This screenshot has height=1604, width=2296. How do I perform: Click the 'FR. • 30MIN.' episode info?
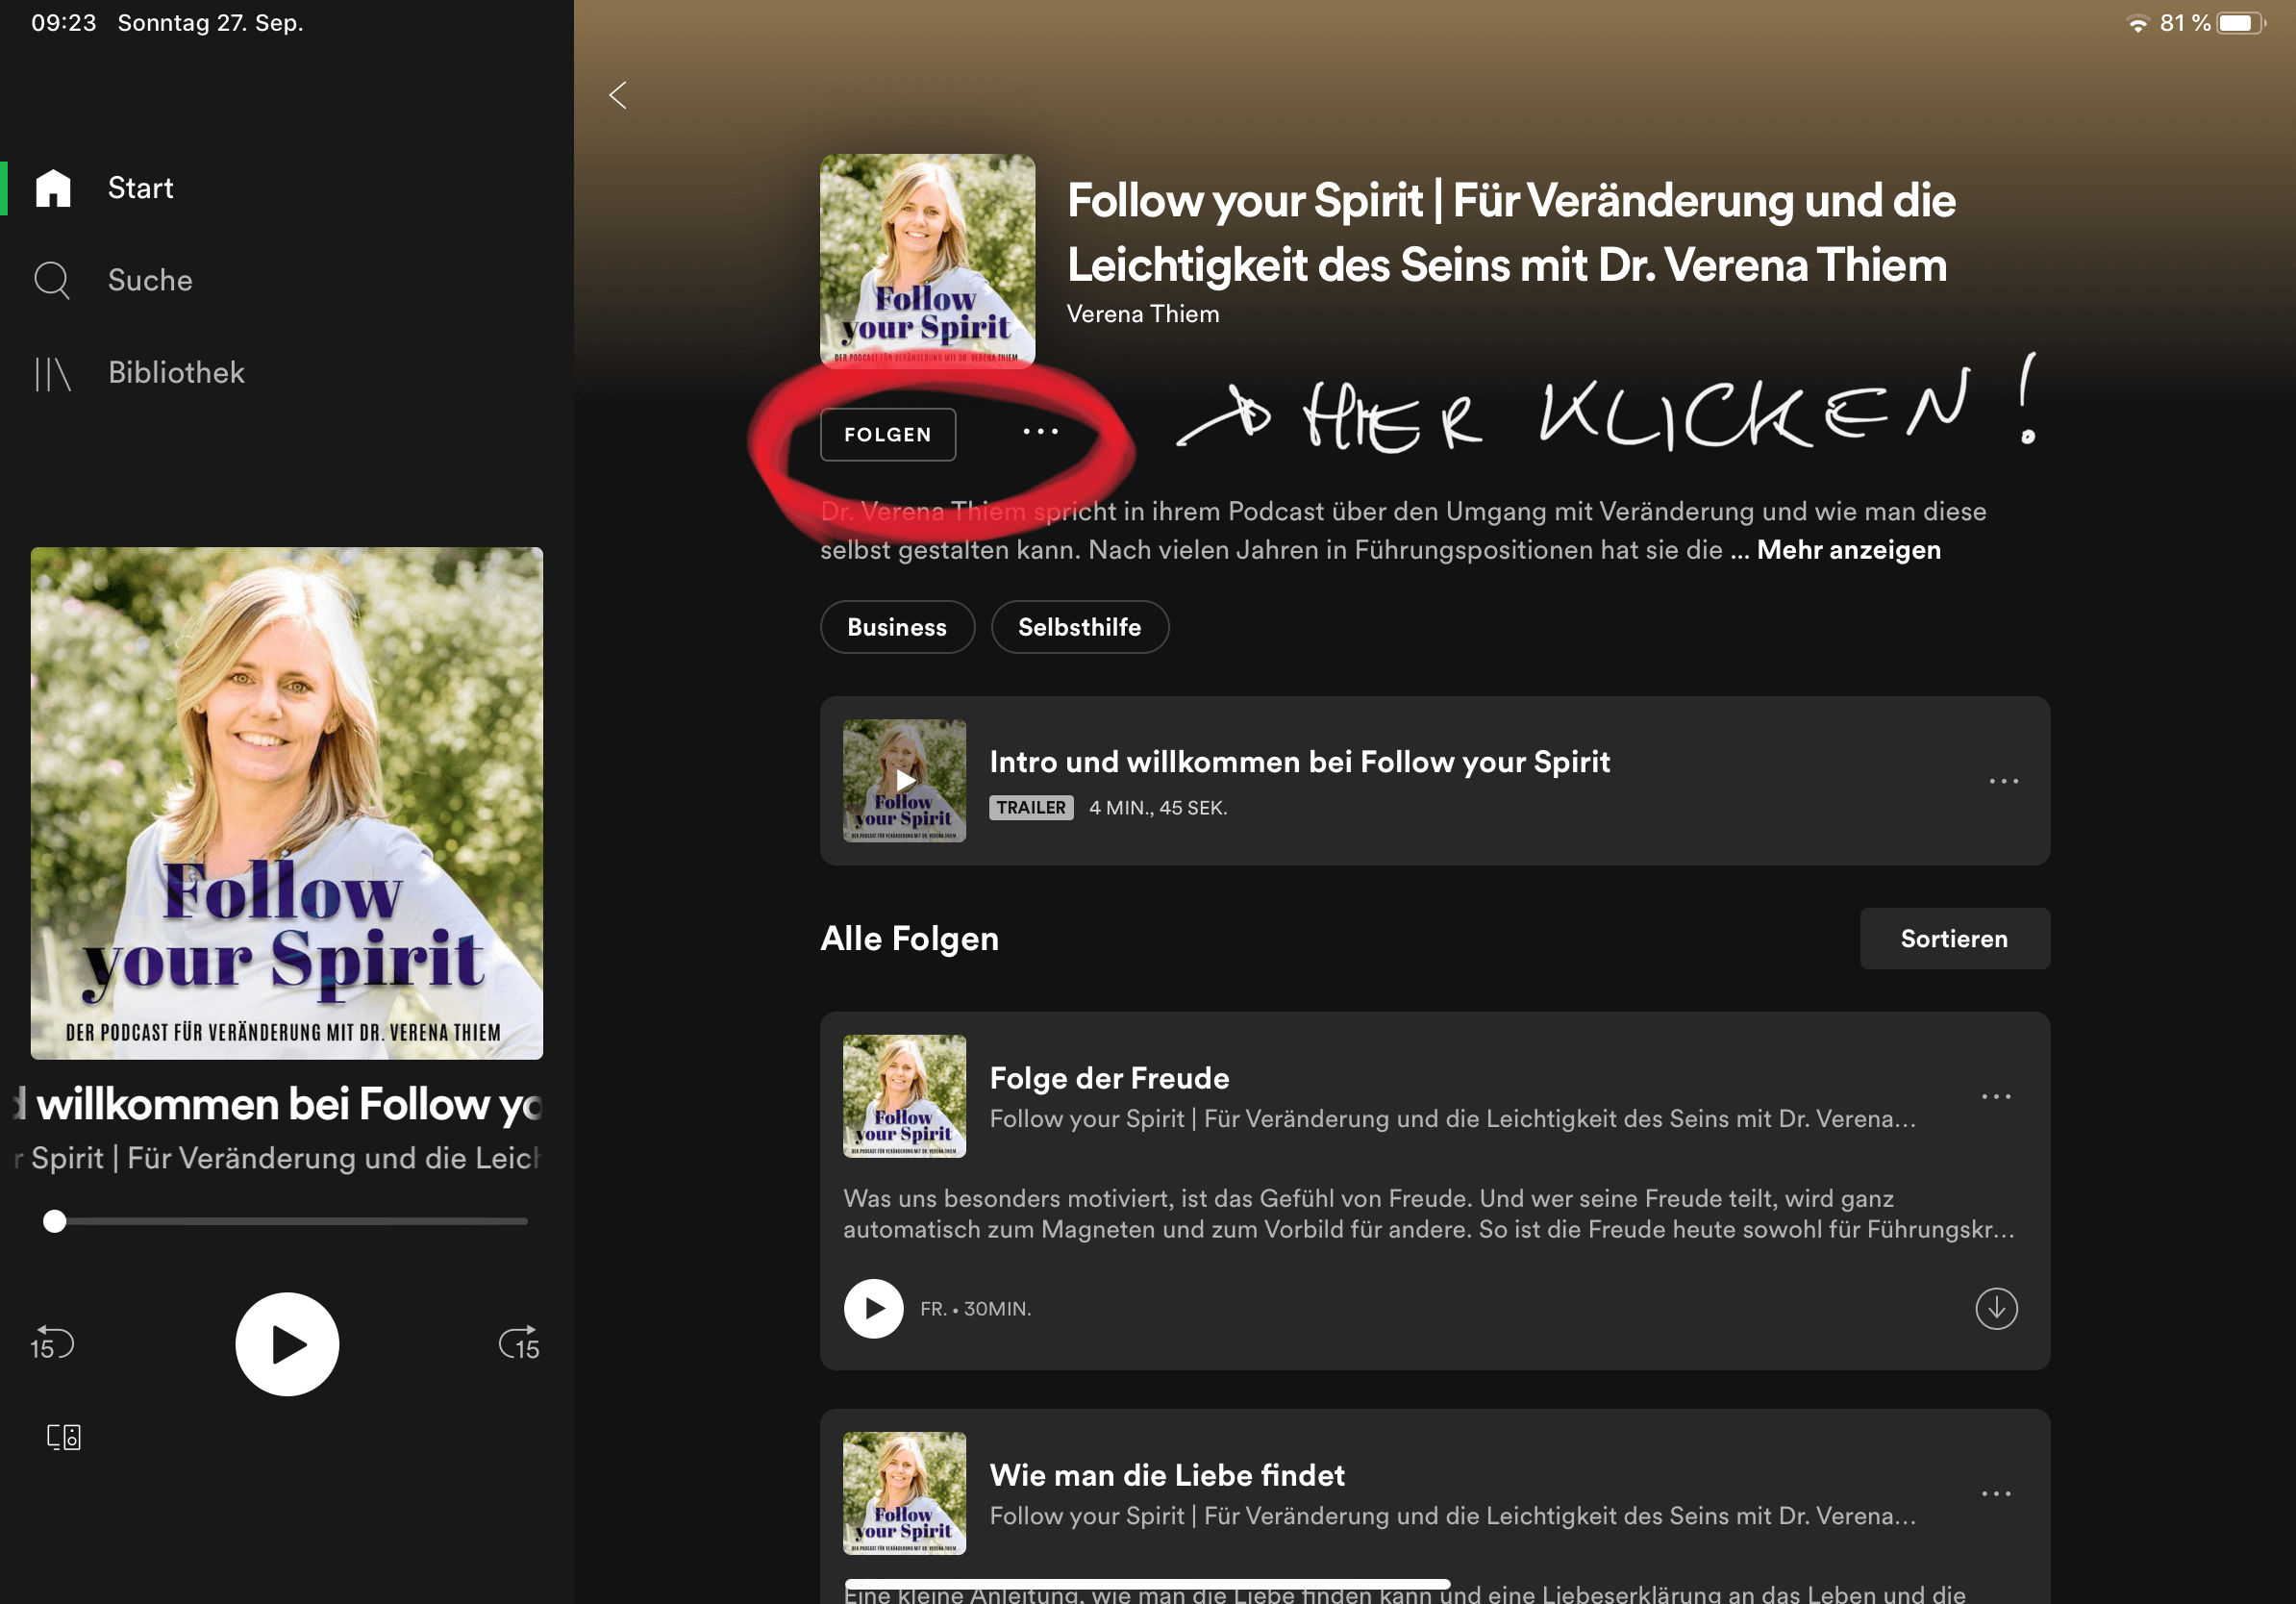tap(975, 1309)
